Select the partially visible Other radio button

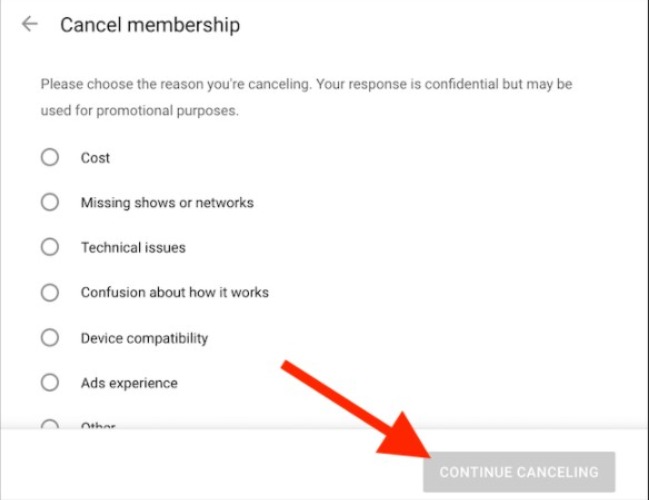point(50,425)
